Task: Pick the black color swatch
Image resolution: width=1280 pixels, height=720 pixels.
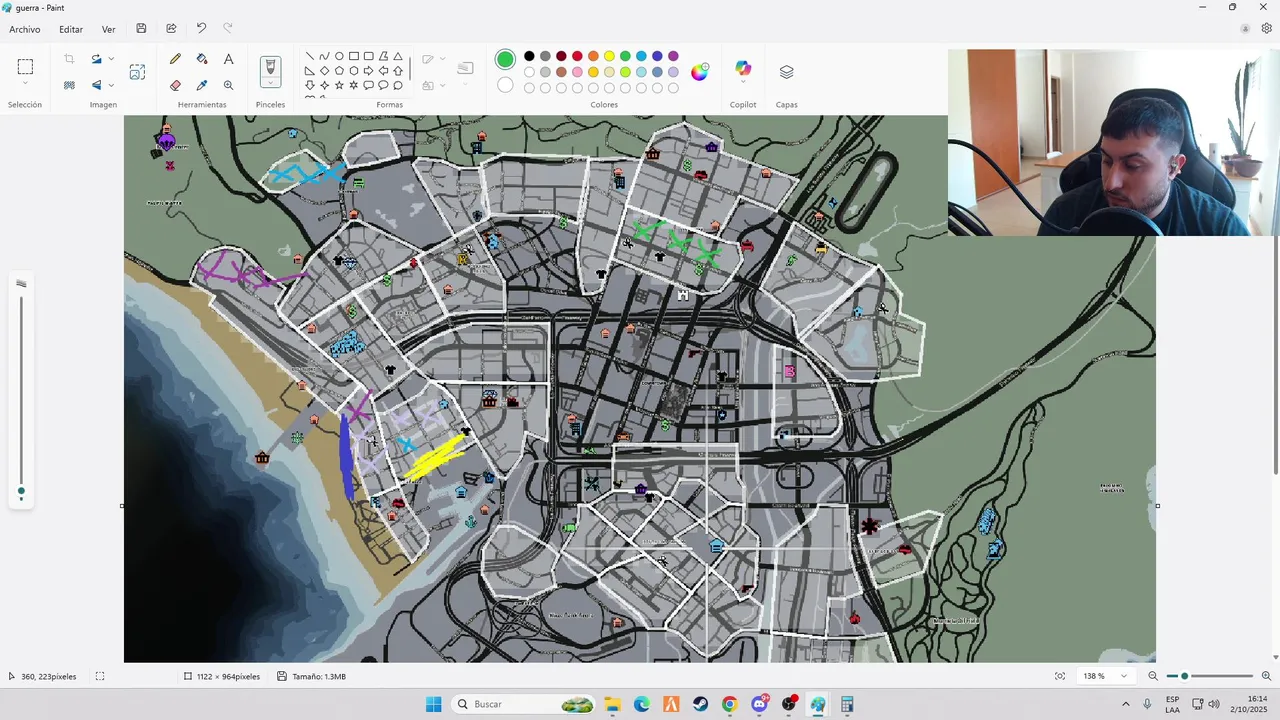Action: [x=529, y=56]
